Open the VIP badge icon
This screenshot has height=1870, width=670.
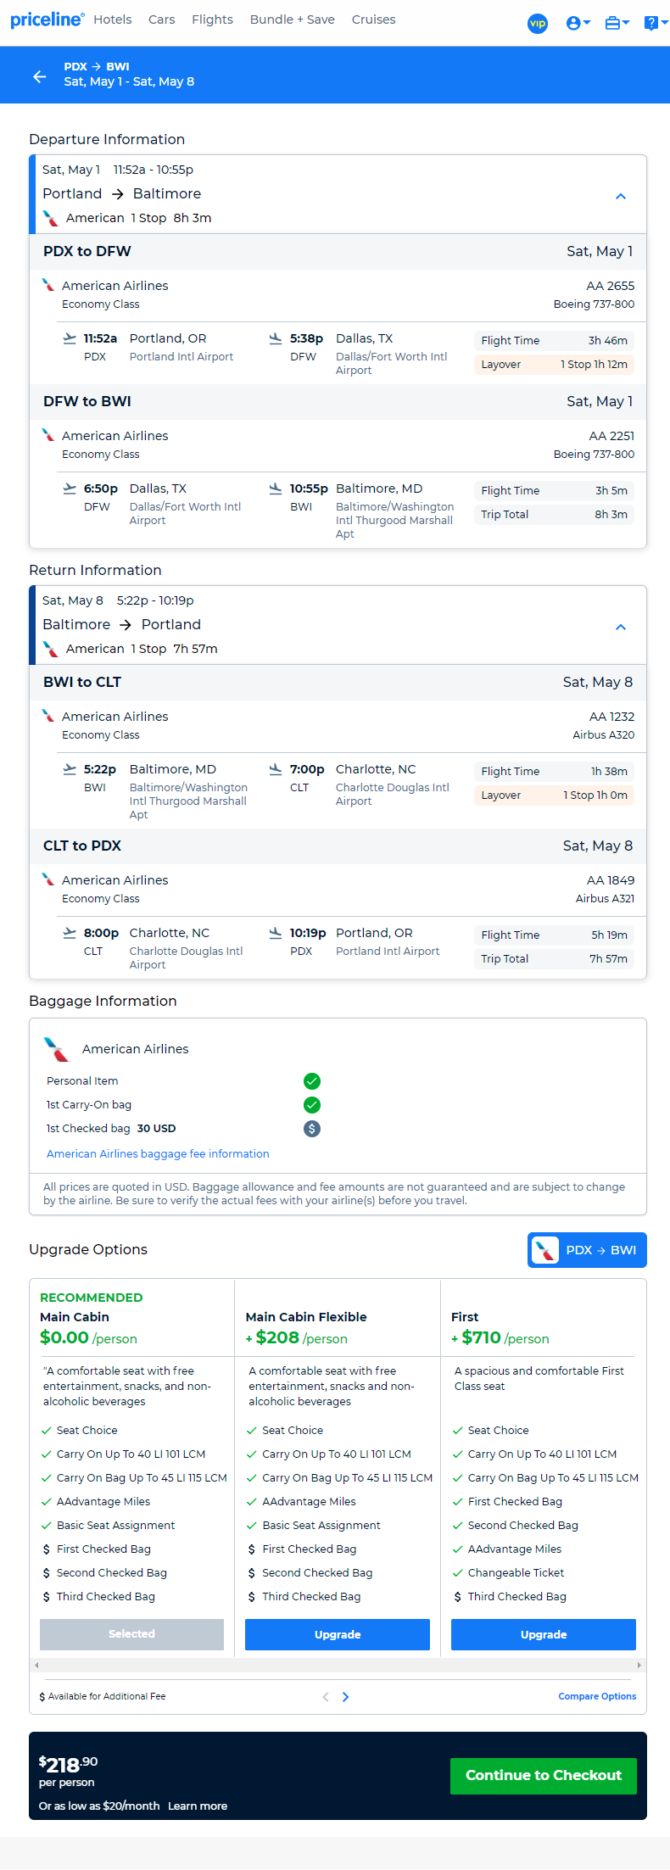click(x=537, y=23)
